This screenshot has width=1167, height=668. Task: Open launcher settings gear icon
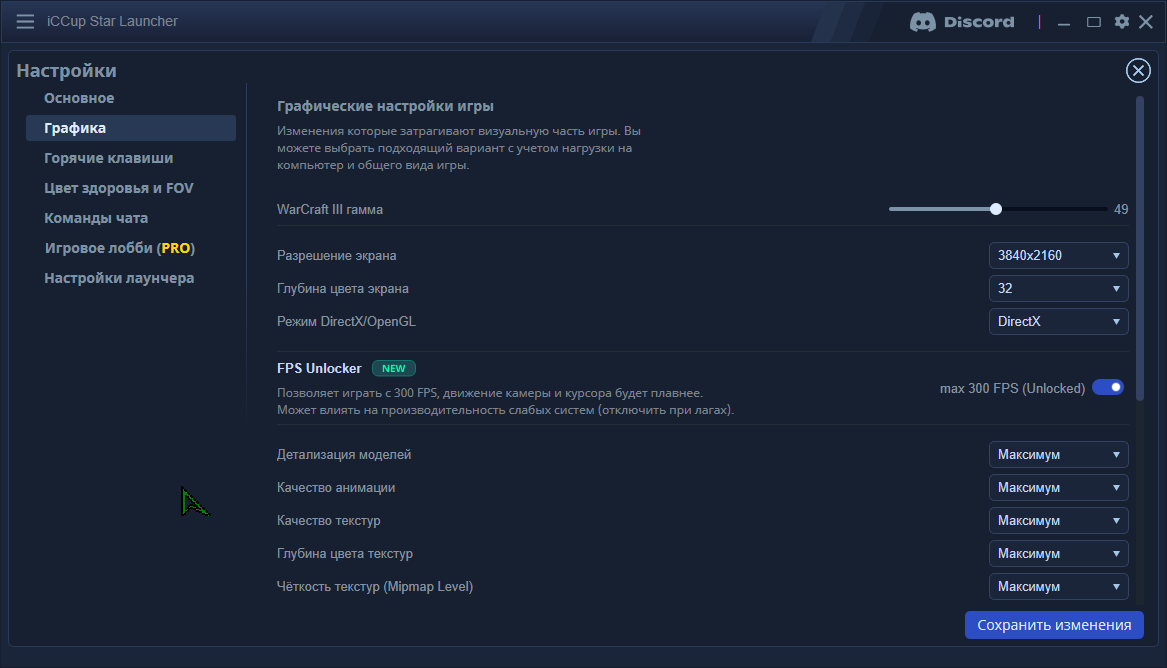(x=1122, y=22)
